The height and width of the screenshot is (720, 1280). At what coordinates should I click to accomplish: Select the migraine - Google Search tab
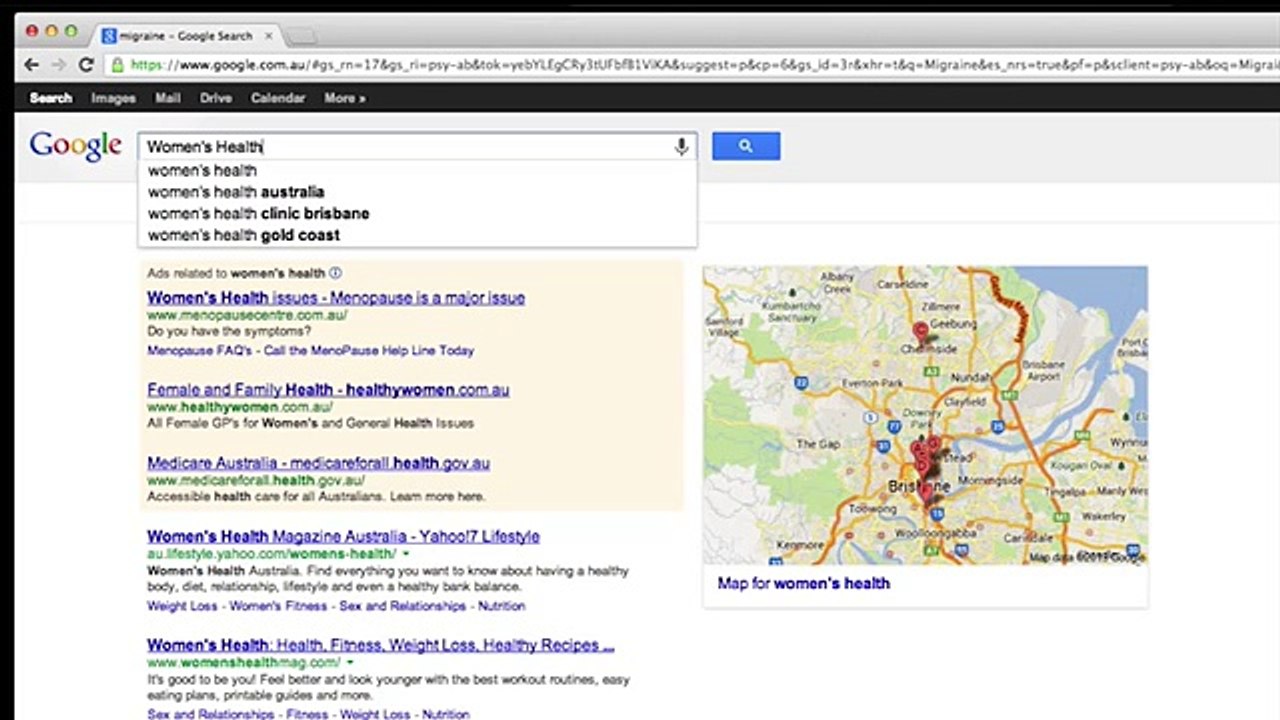187,36
